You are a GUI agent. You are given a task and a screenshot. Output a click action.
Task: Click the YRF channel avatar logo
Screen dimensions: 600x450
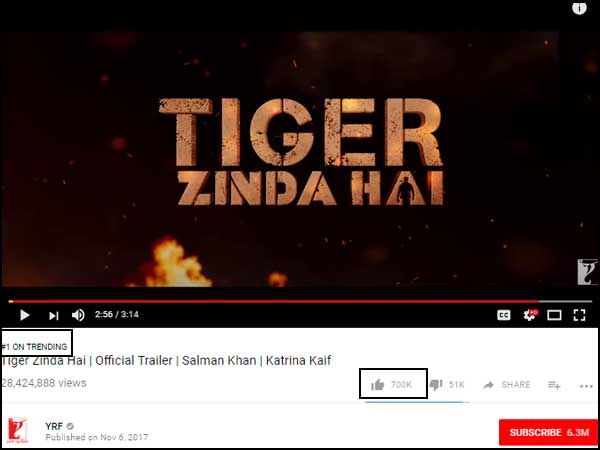pyautogui.click(x=18, y=430)
